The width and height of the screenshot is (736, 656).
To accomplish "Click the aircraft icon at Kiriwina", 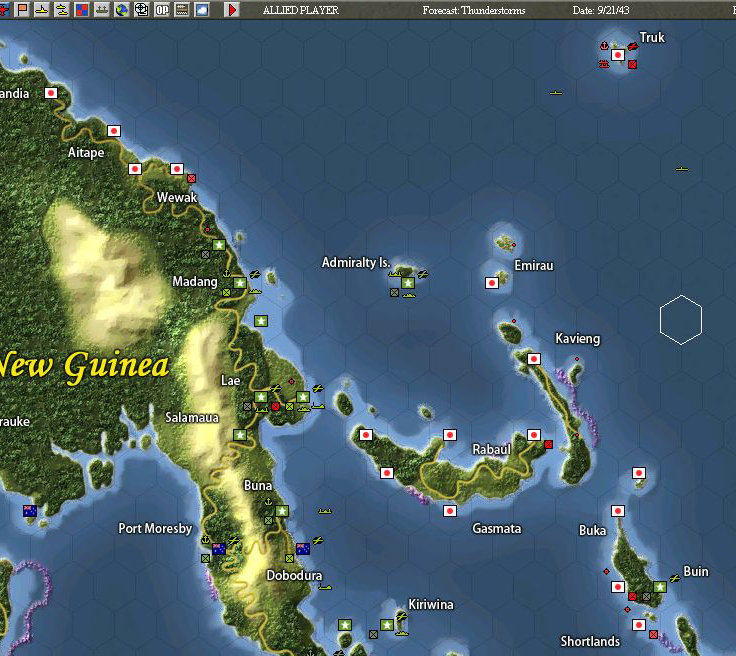I will (x=401, y=616).
